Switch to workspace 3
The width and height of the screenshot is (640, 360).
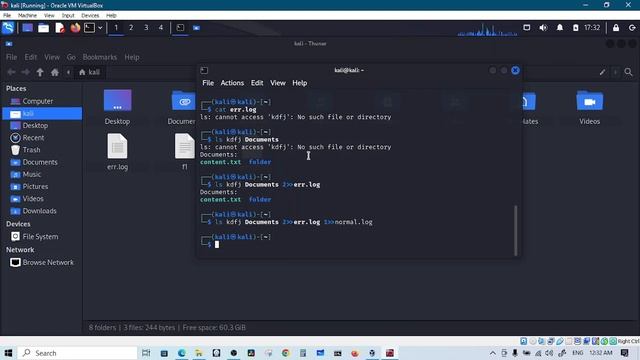[146, 28]
